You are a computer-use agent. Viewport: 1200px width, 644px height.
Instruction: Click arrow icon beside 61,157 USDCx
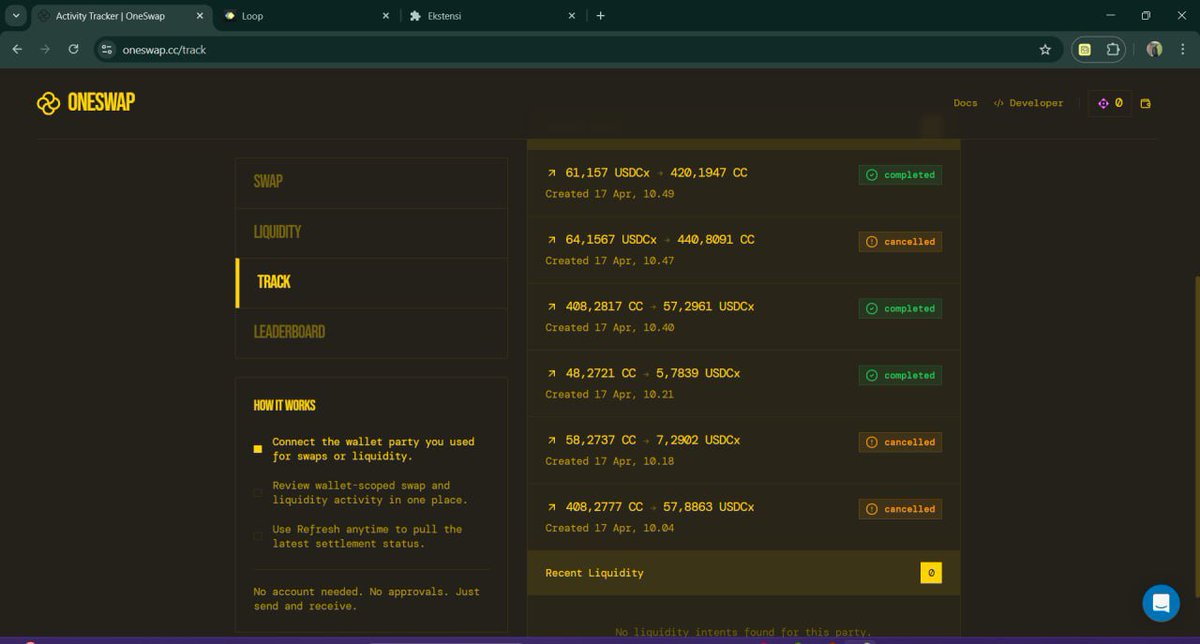551,173
